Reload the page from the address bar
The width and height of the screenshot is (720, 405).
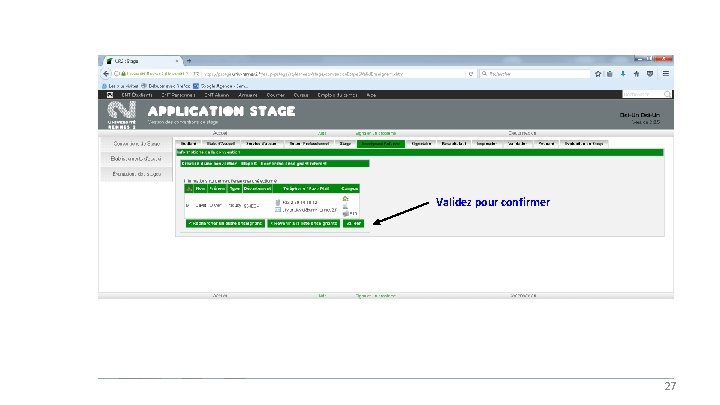(471, 74)
